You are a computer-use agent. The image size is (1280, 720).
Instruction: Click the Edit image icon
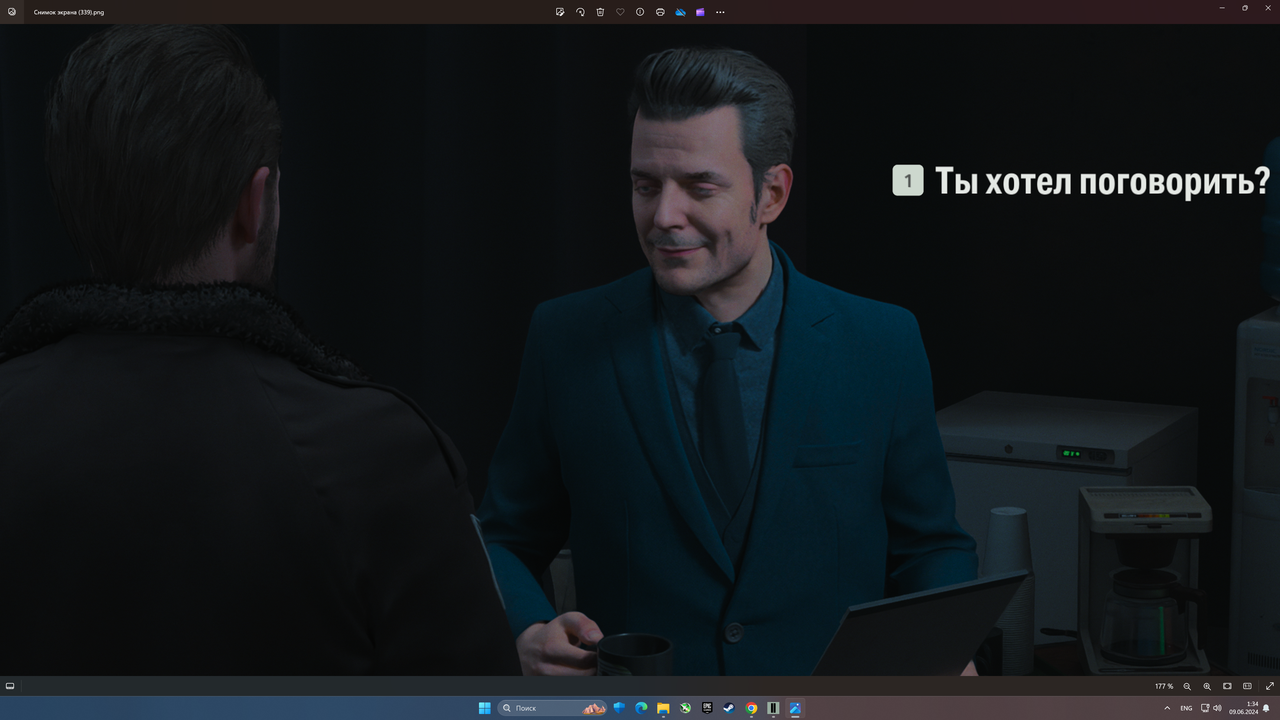pos(560,12)
